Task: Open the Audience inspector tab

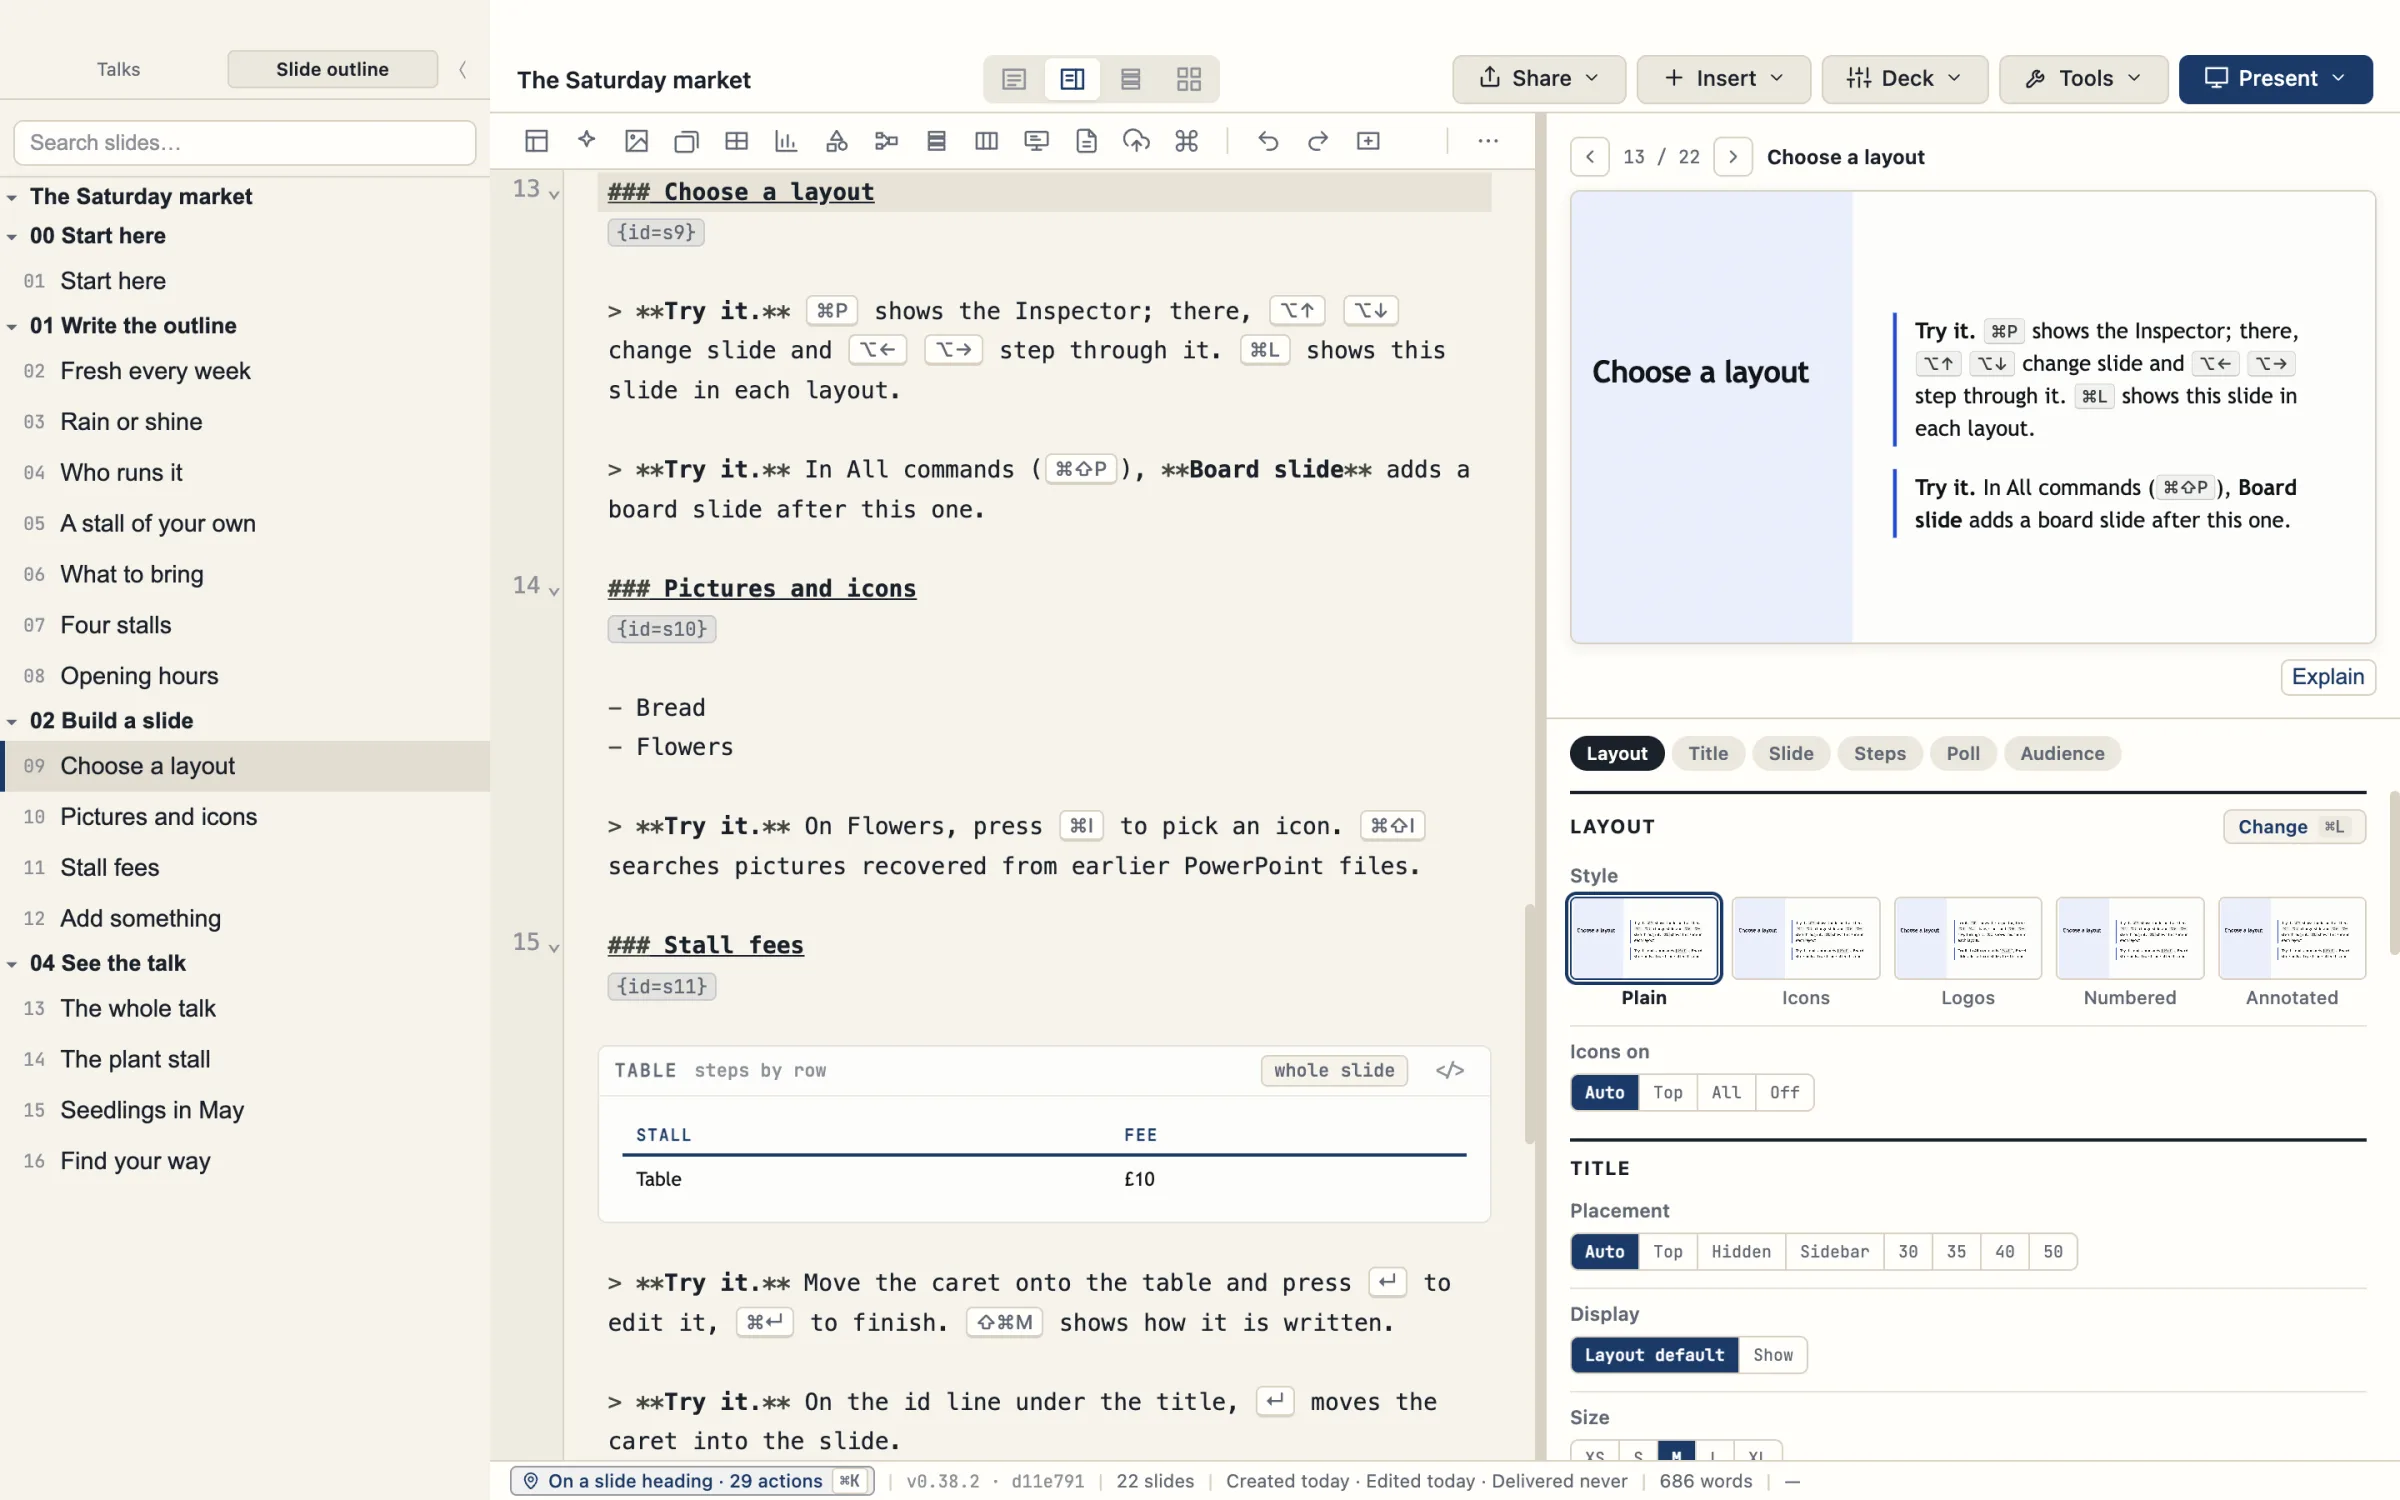Action: pos(2062,754)
